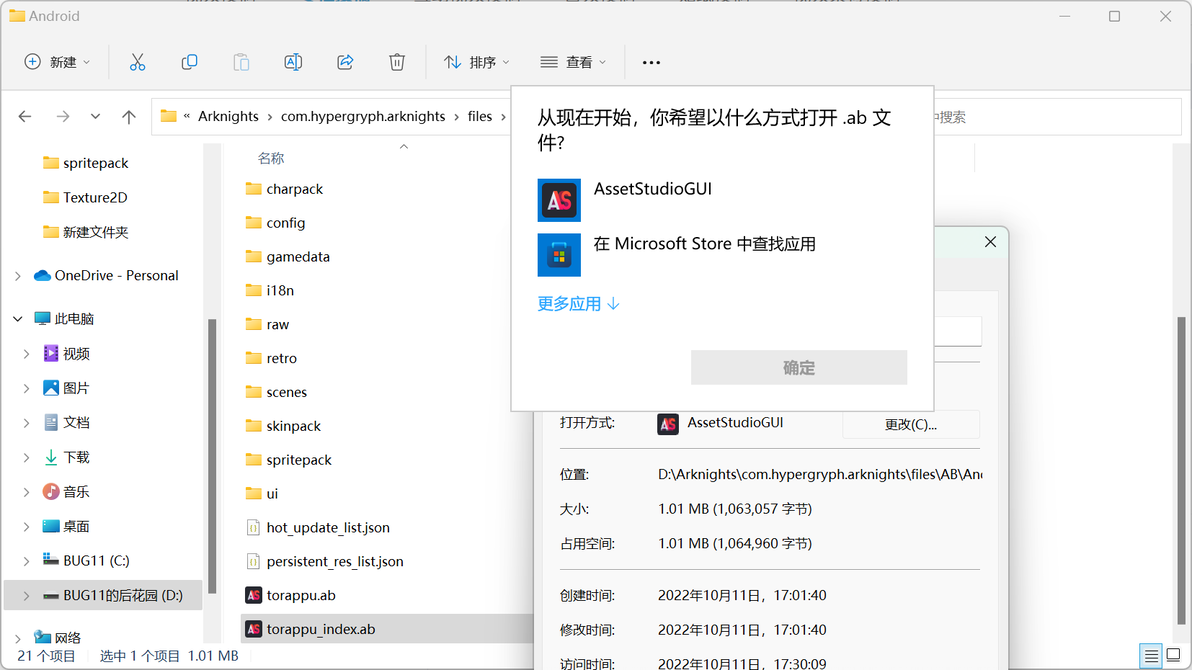The height and width of the screenshot is (670, 1192).
Task: Open the 查看 (View) dropdown
Action: coord(573,62)
